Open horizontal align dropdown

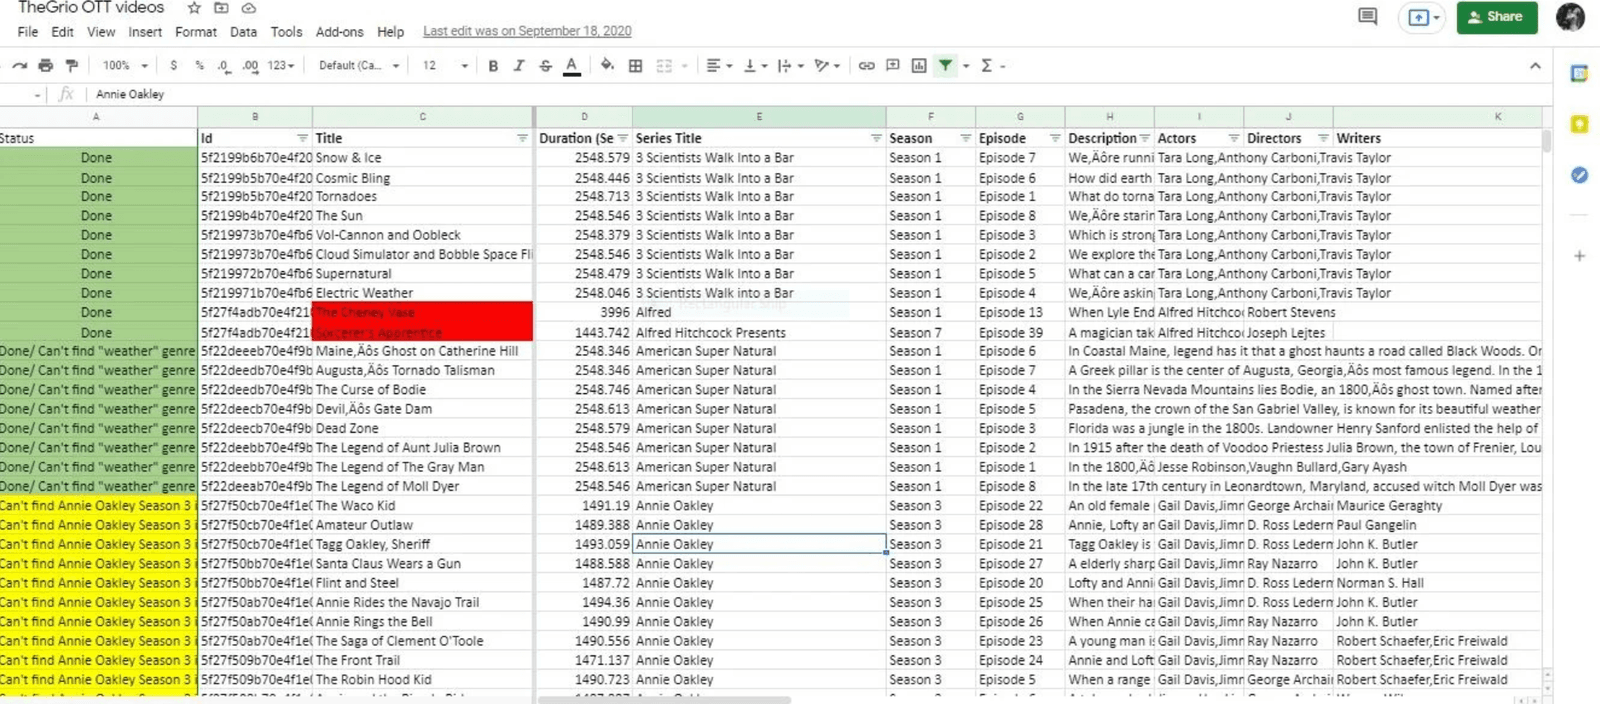point(719,66)
